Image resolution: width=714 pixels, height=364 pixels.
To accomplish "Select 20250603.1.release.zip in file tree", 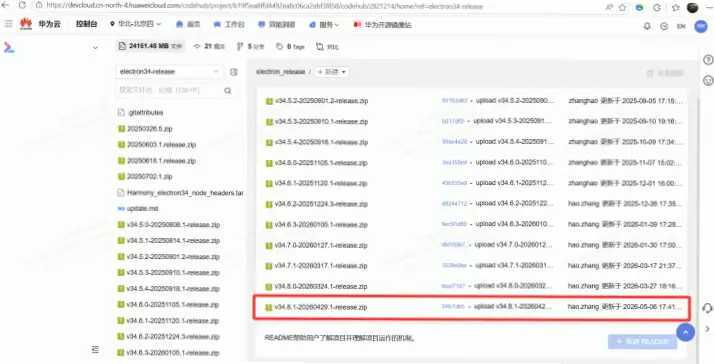I will 162,145.
